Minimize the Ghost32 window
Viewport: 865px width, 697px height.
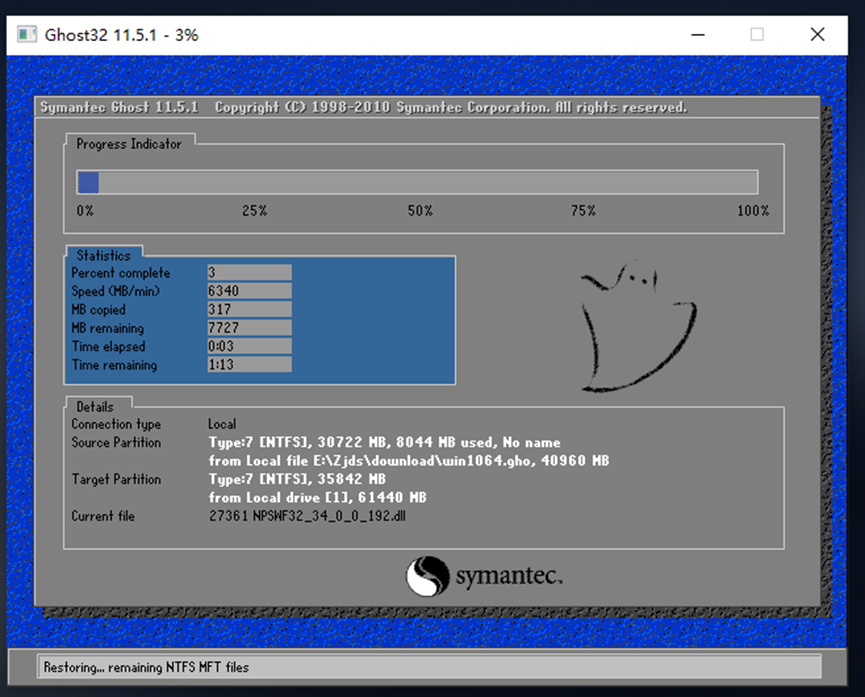pos(698,35)
